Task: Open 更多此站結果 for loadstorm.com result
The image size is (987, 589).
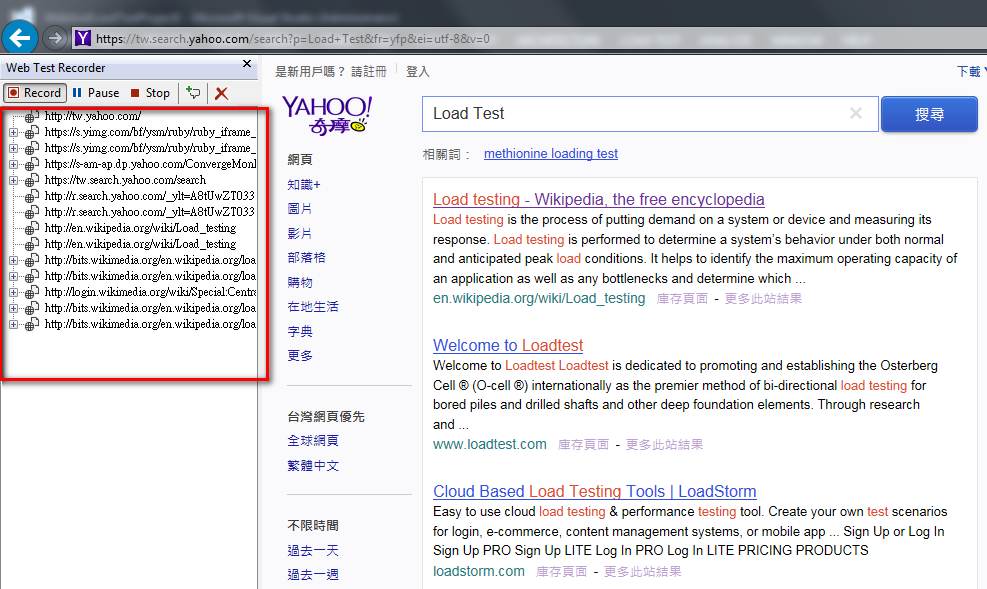Action: pos(642,572)
